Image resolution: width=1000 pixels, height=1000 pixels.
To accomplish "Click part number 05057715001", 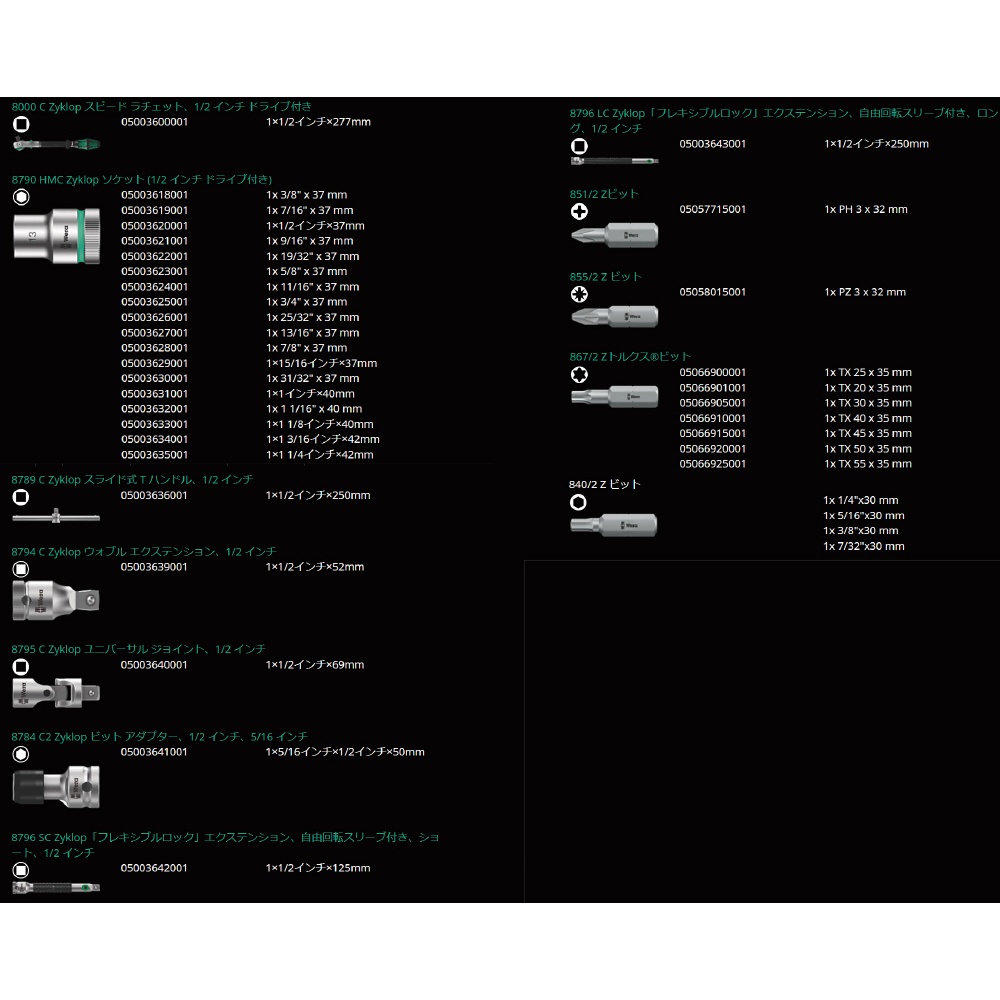I will [713, 209].
